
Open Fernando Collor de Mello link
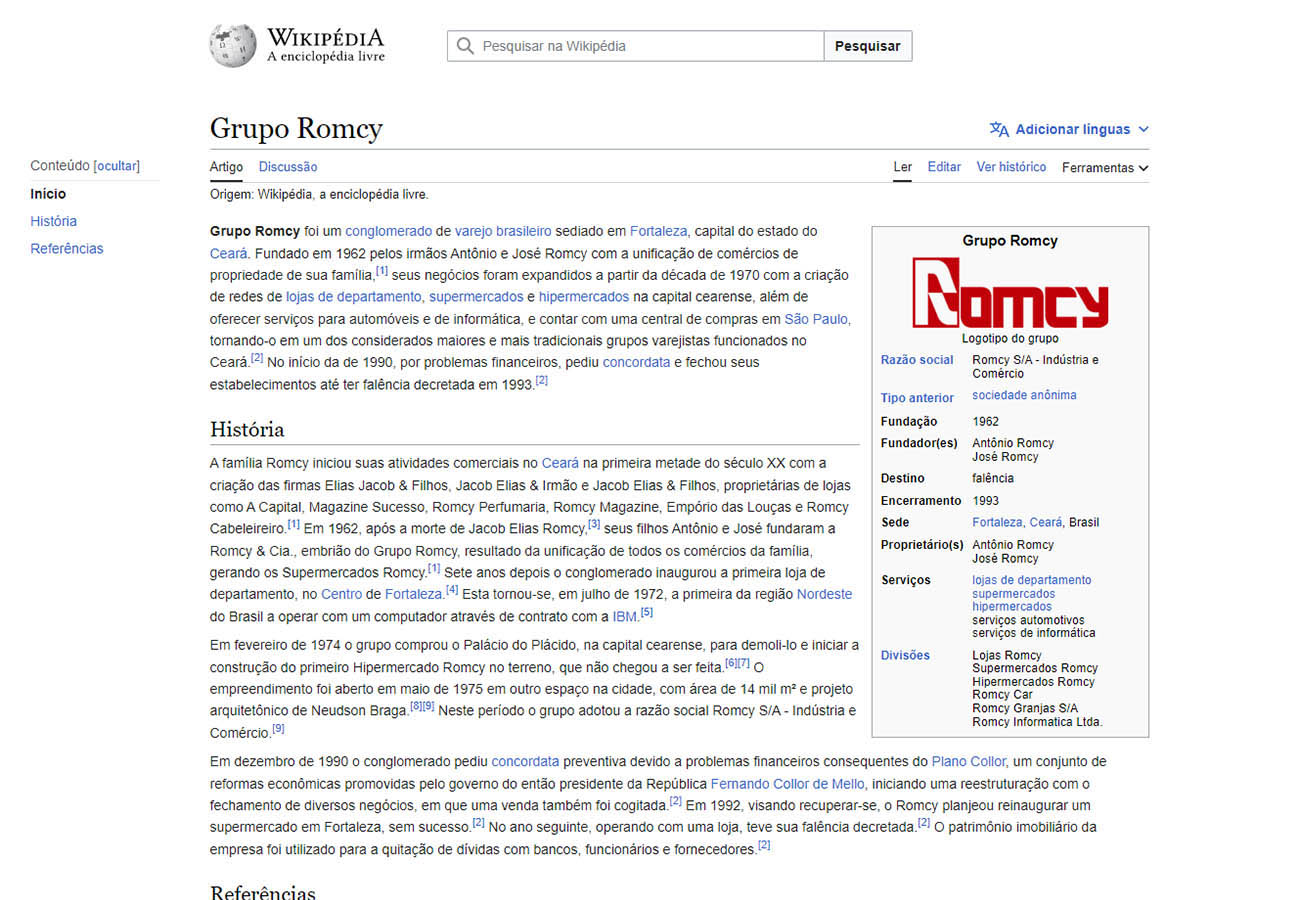pos(787,783)
